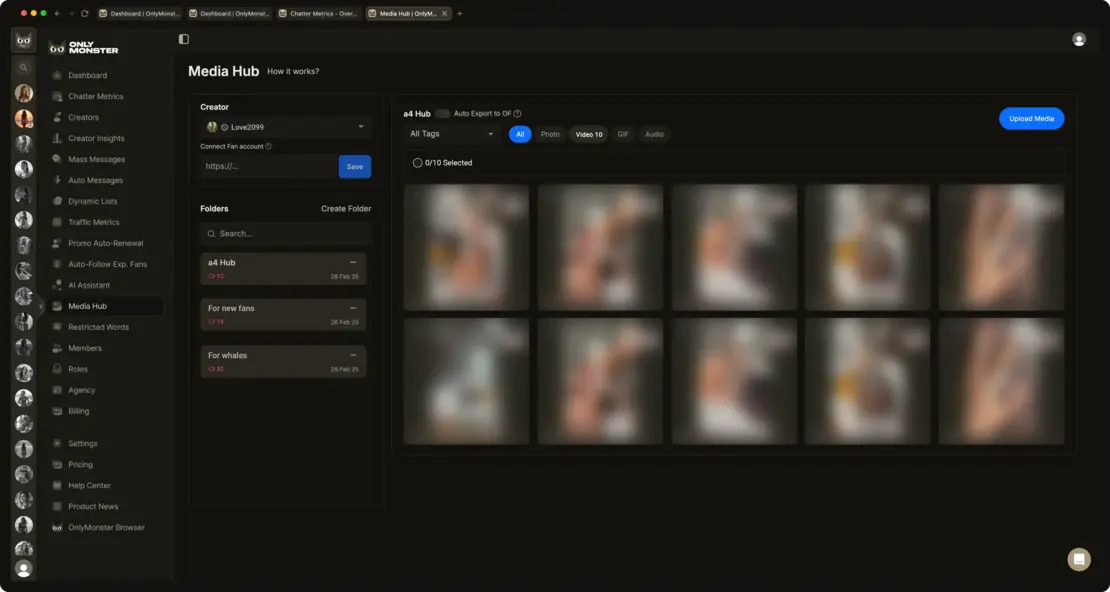Click the folder Search field
Viewport: 1110px width, 592px height.
pos(285,234)
